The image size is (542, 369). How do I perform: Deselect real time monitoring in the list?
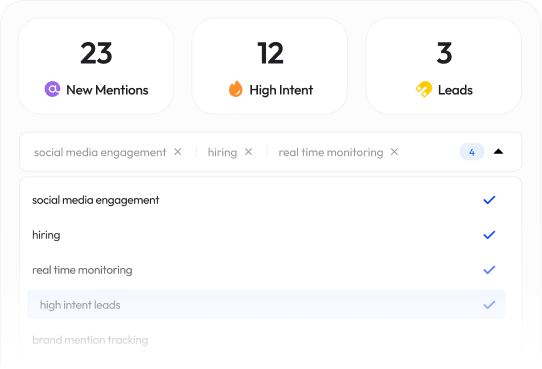point(266,270)
